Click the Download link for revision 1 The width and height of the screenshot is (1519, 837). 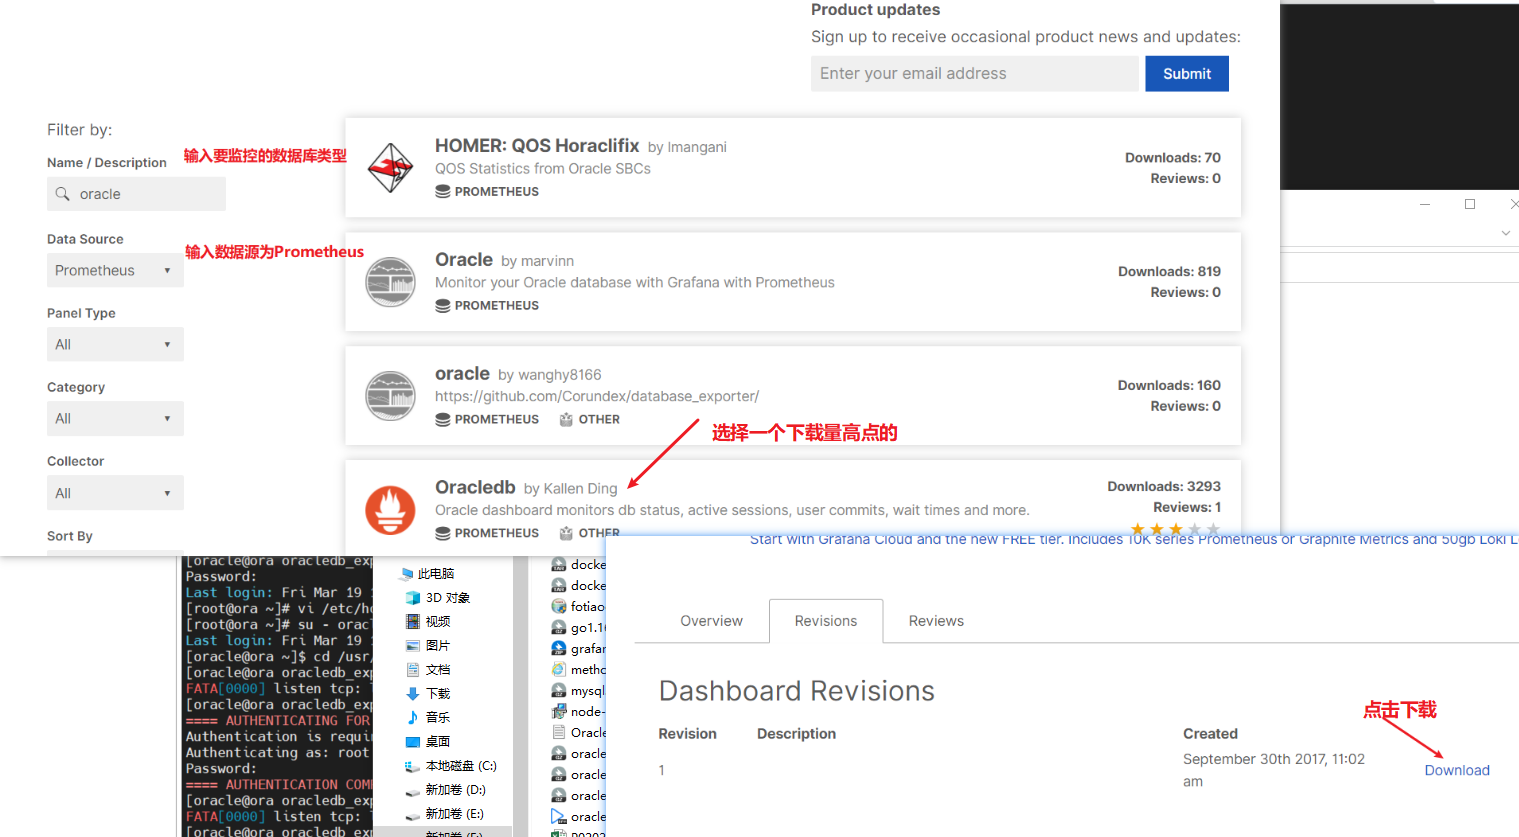point(1456,770)
